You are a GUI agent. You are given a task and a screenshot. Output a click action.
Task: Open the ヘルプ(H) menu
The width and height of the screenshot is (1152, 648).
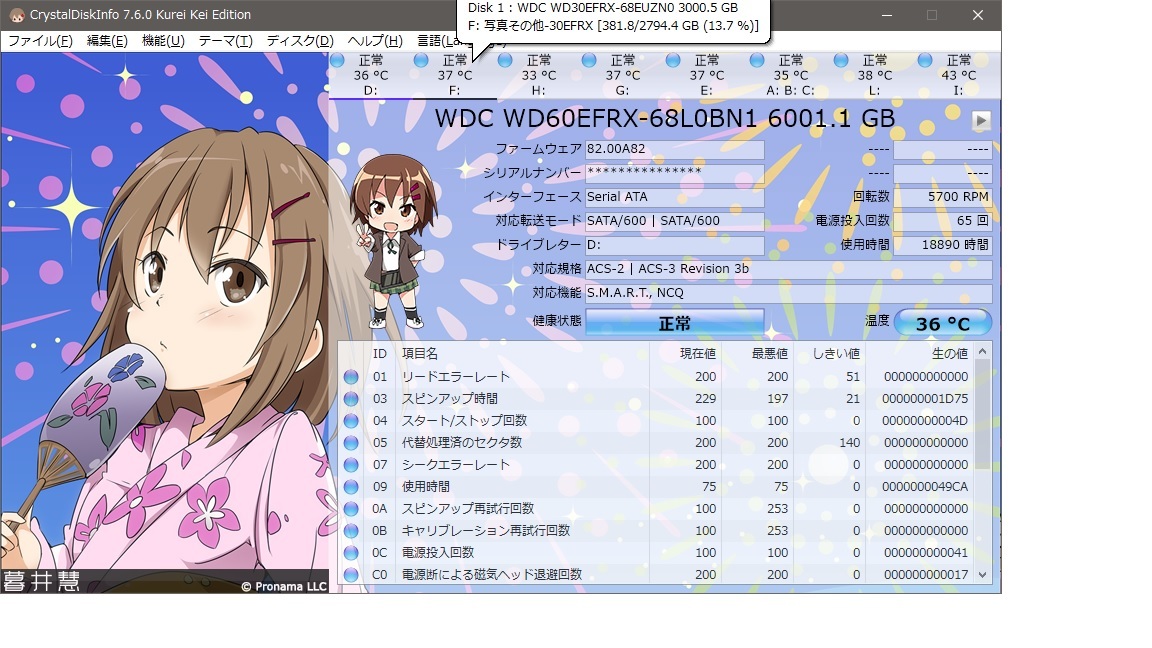point(375,41)
